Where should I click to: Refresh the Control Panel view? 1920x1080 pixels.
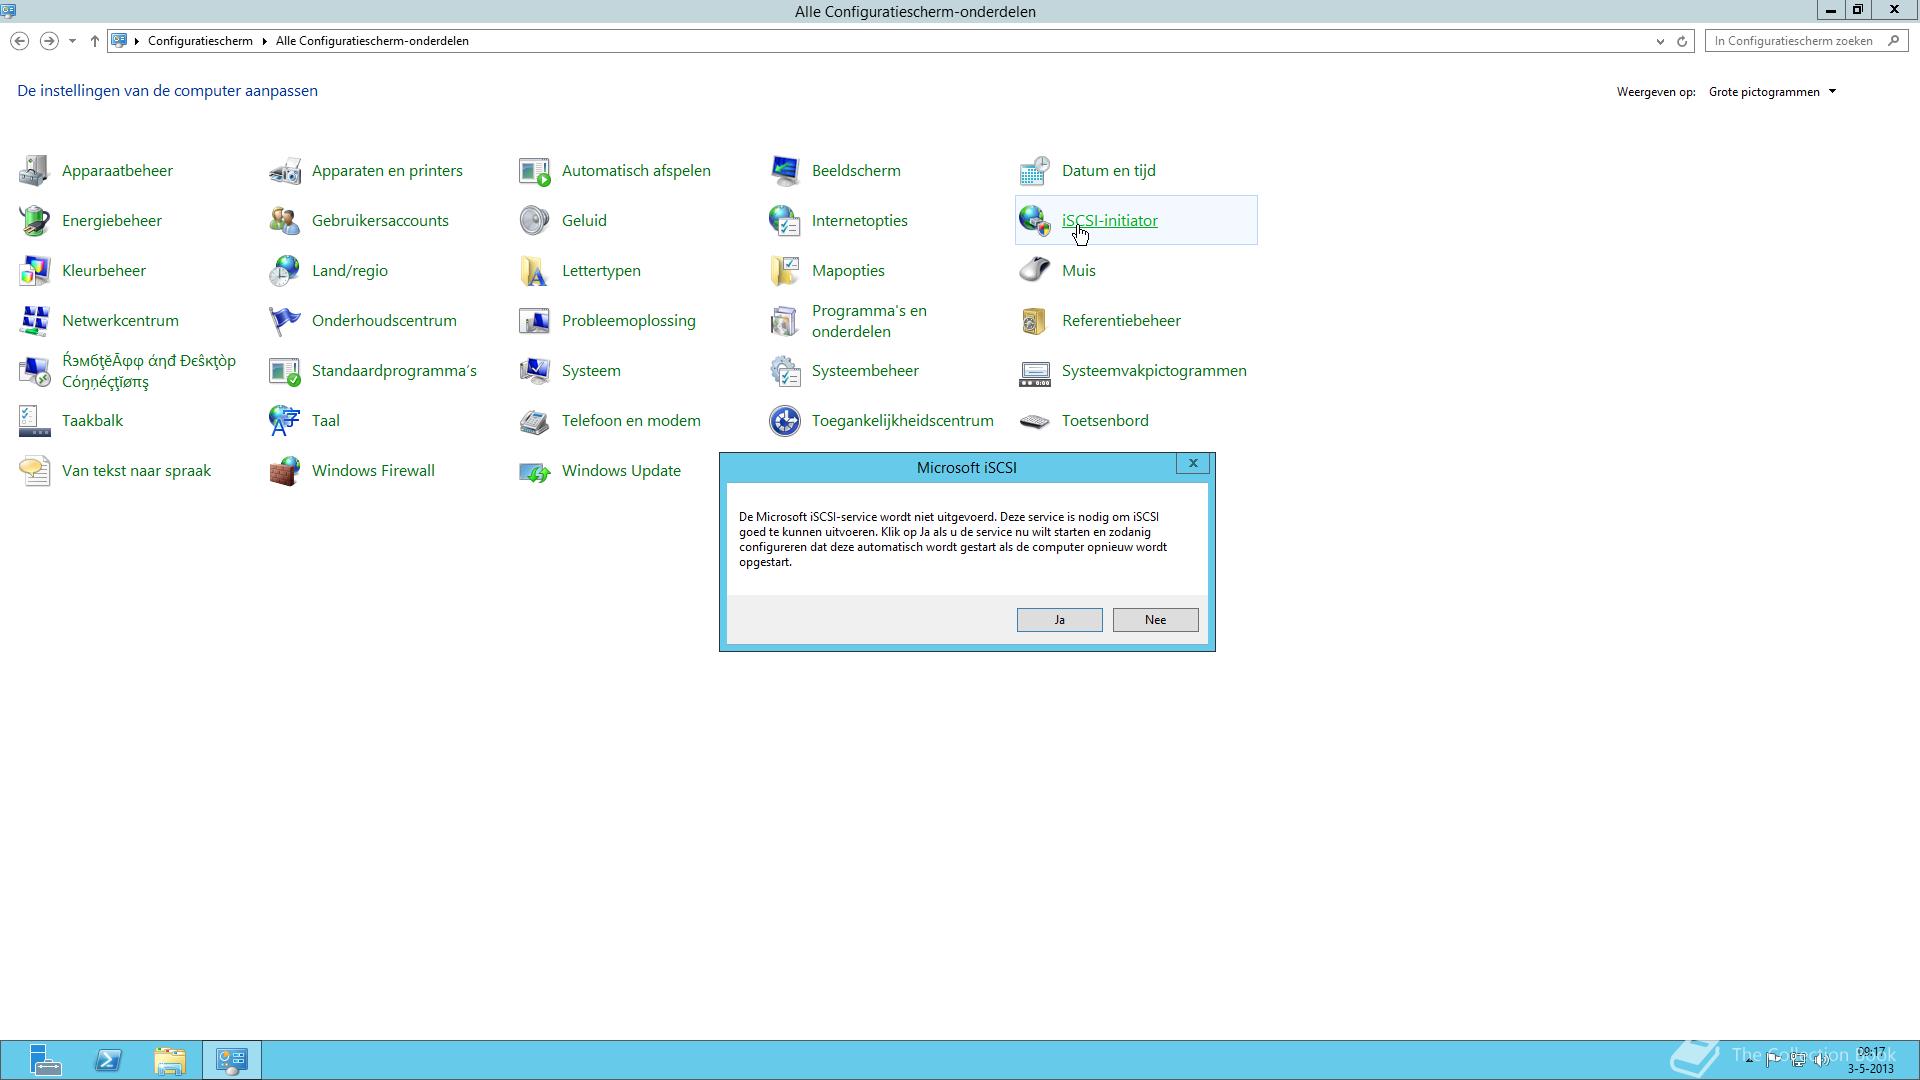point(1682,41)
